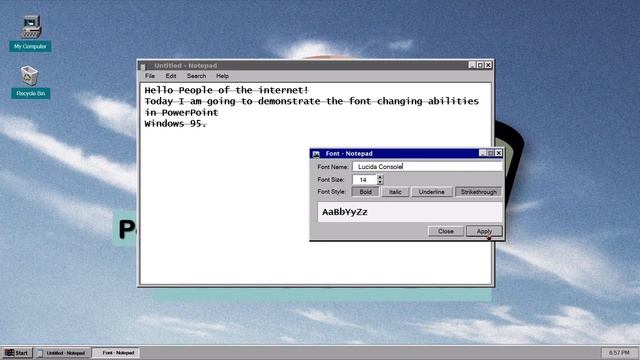Maximize the Notepad window
This screenshot has width=640, height=360.
(x=480, y=65)
